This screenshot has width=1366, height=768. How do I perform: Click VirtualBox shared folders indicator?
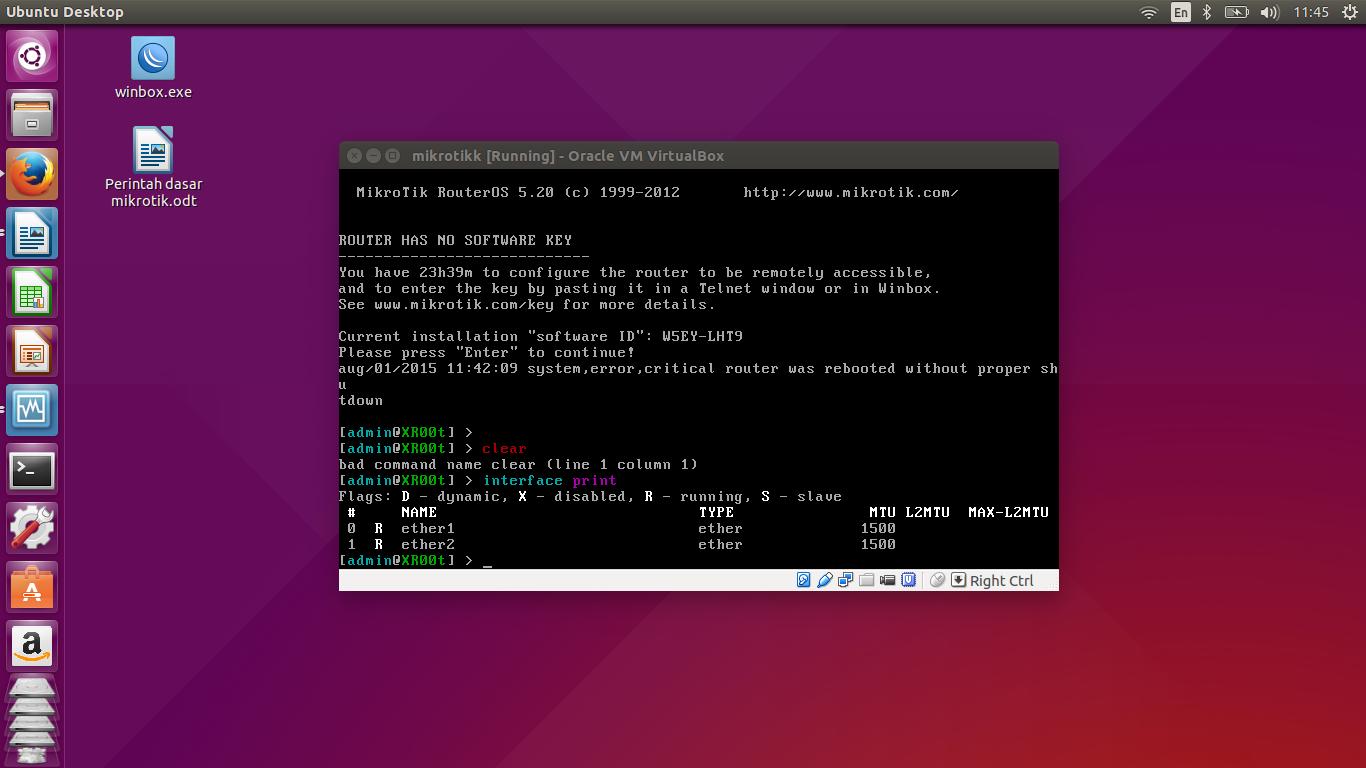(x=866, y=580)
